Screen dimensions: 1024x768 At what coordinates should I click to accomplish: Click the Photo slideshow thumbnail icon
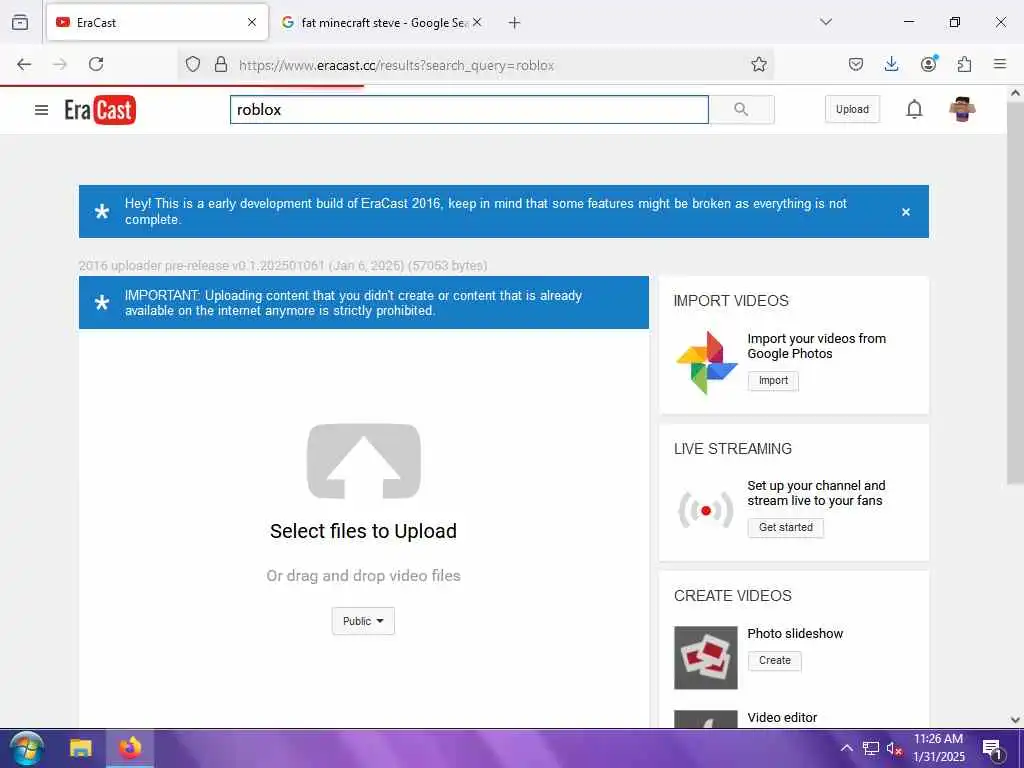pyautogui.click(x=706, y=658)
